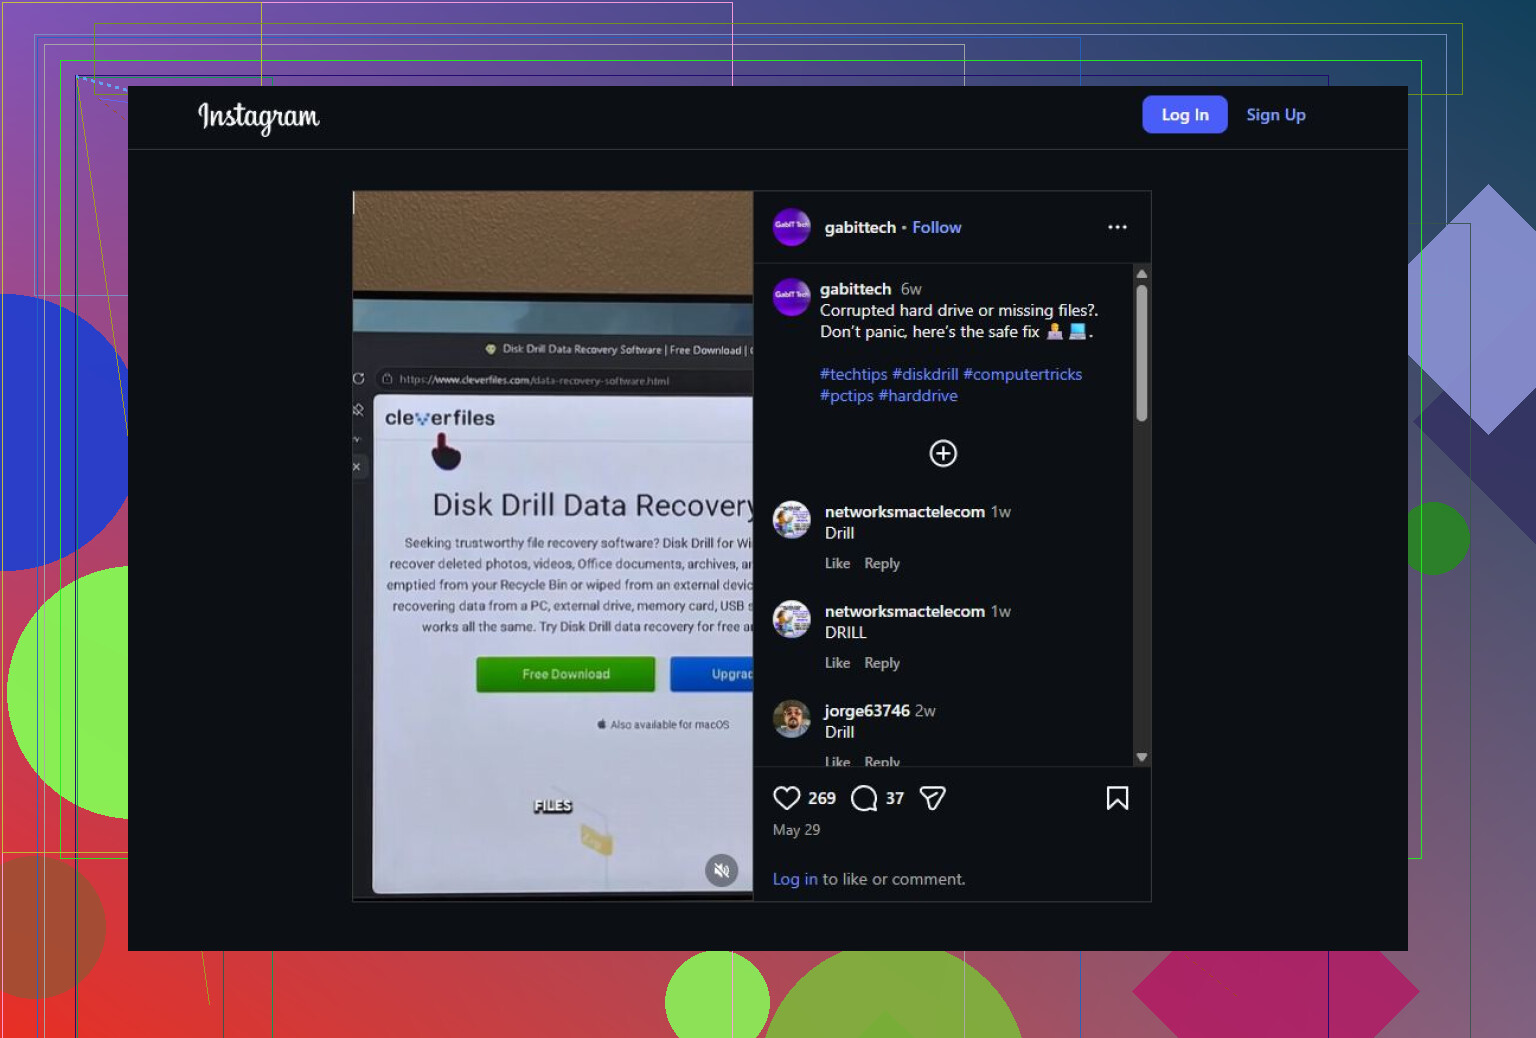Load more comments with plus circle icon
Viewport: 1536px width, 1038px height.
(x=943, y=453)
